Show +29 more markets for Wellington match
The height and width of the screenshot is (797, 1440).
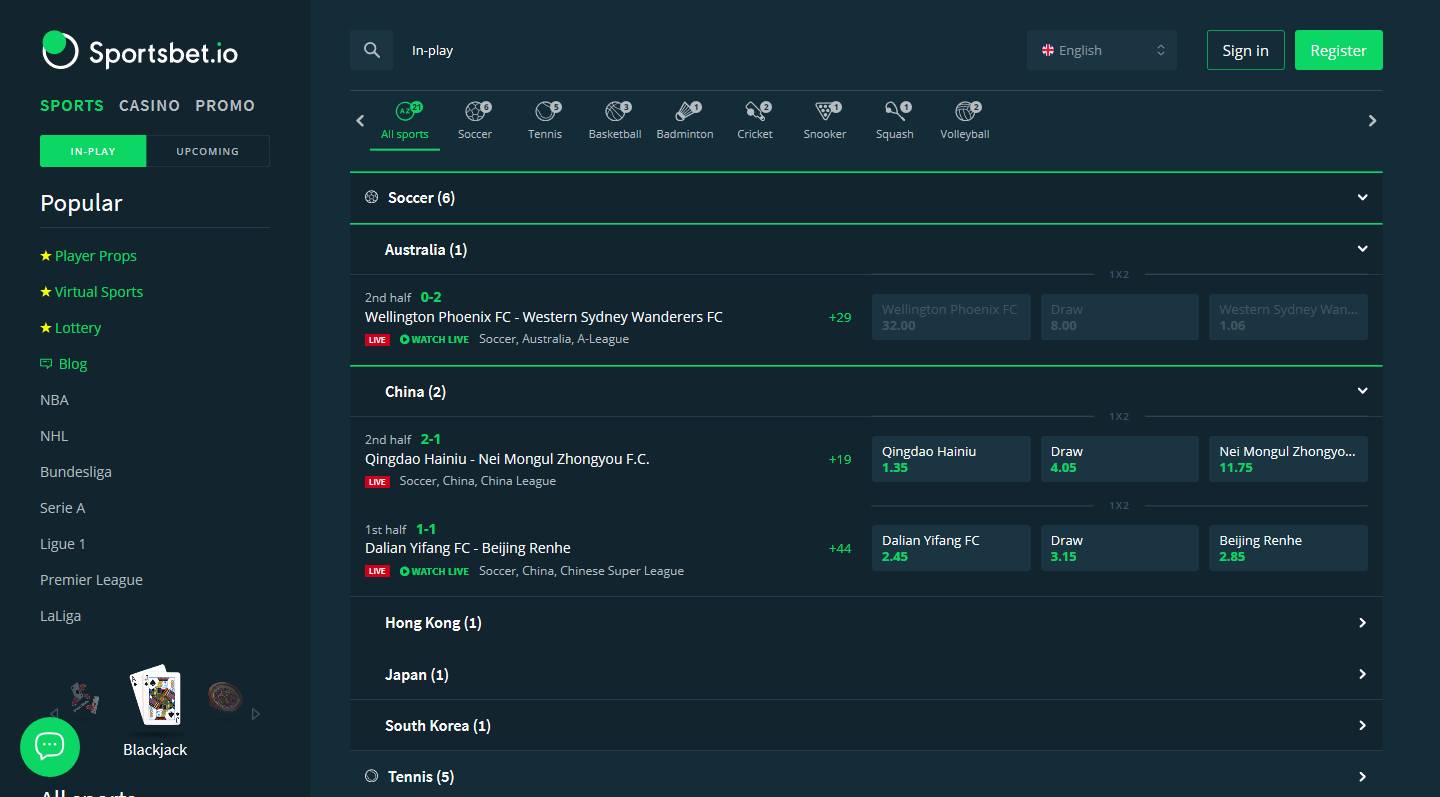[840, 317]
